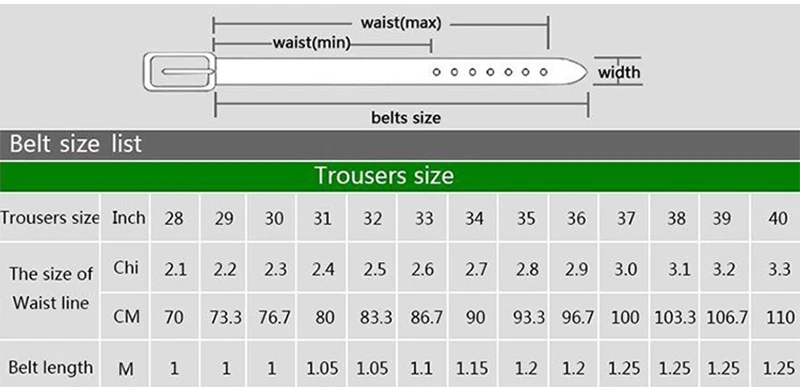Select trousers size 28 inch cell
The width and height of the screenshot is (800, 387).
pos(174,218)
